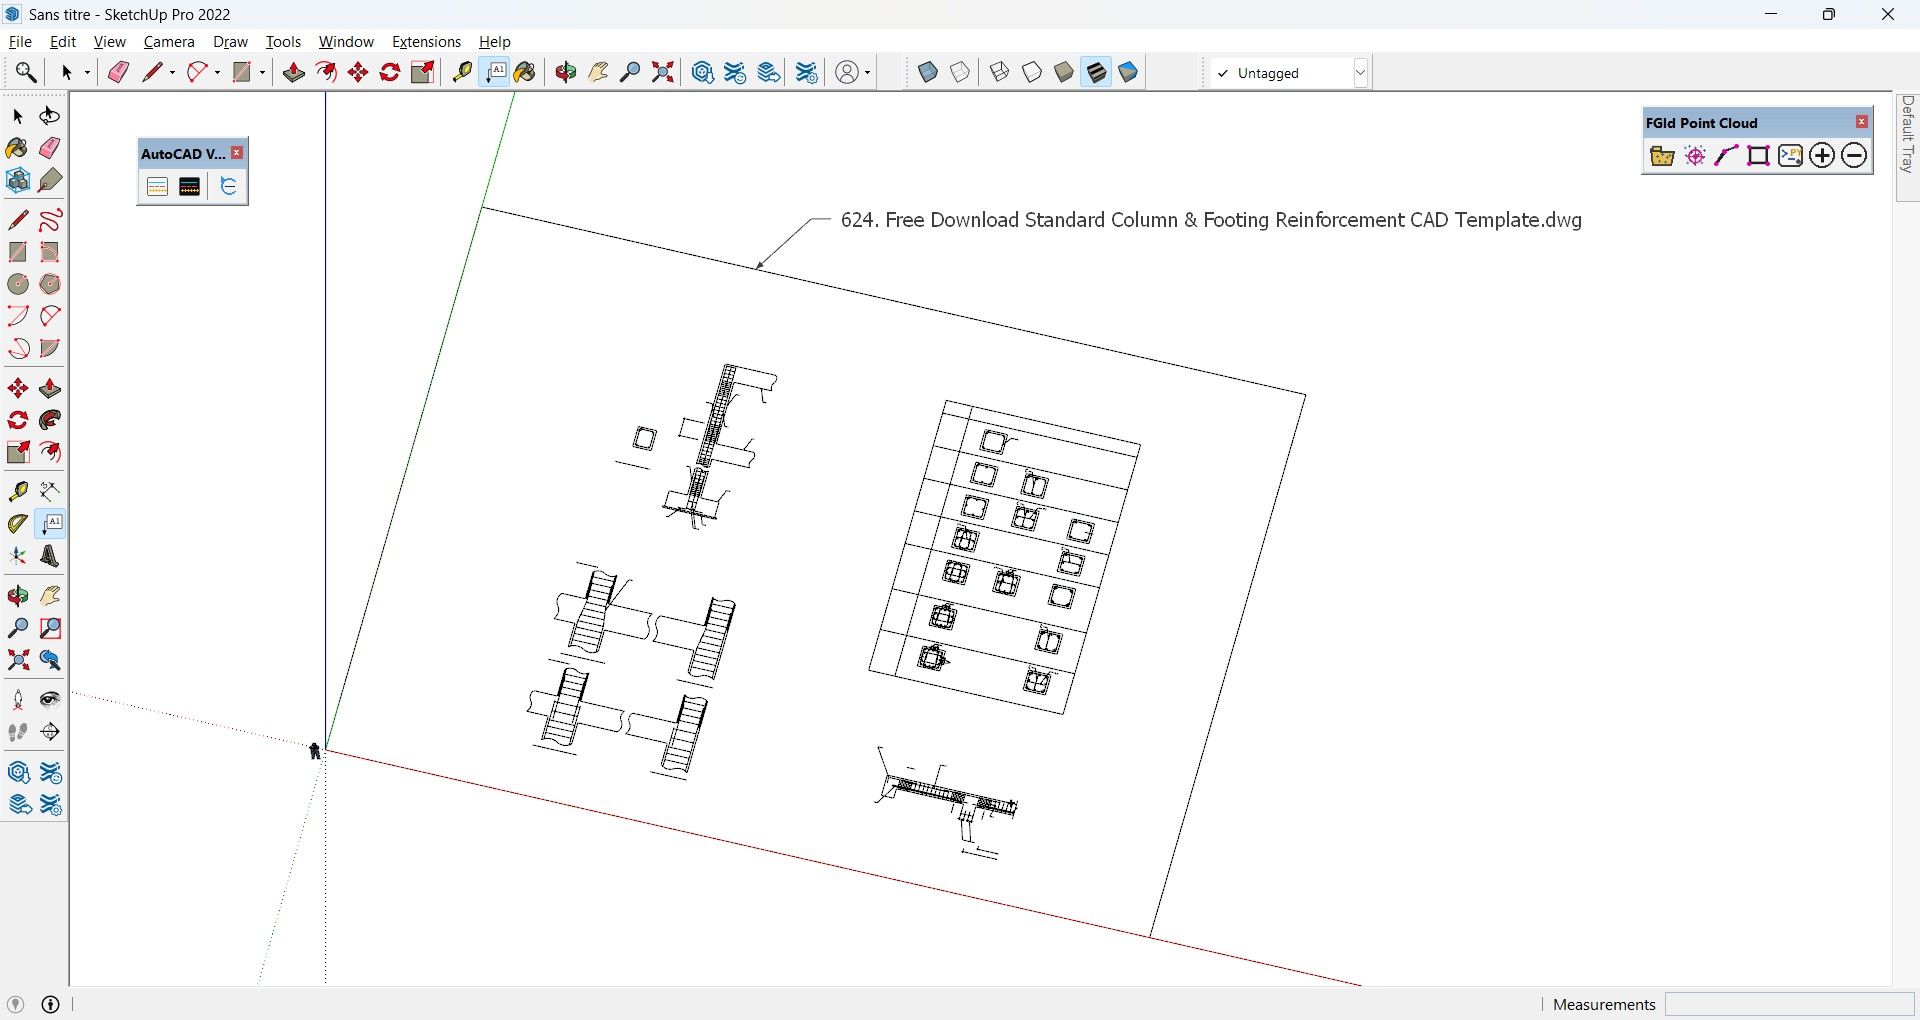Click the AutoCAD View dark-background icon
Image resolution: width=1920 pixels, height=1020 pixels.
pos(189,187)
